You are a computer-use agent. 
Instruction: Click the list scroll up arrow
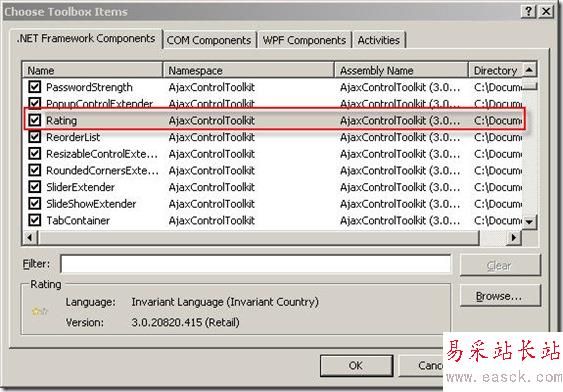coord(530,70)
